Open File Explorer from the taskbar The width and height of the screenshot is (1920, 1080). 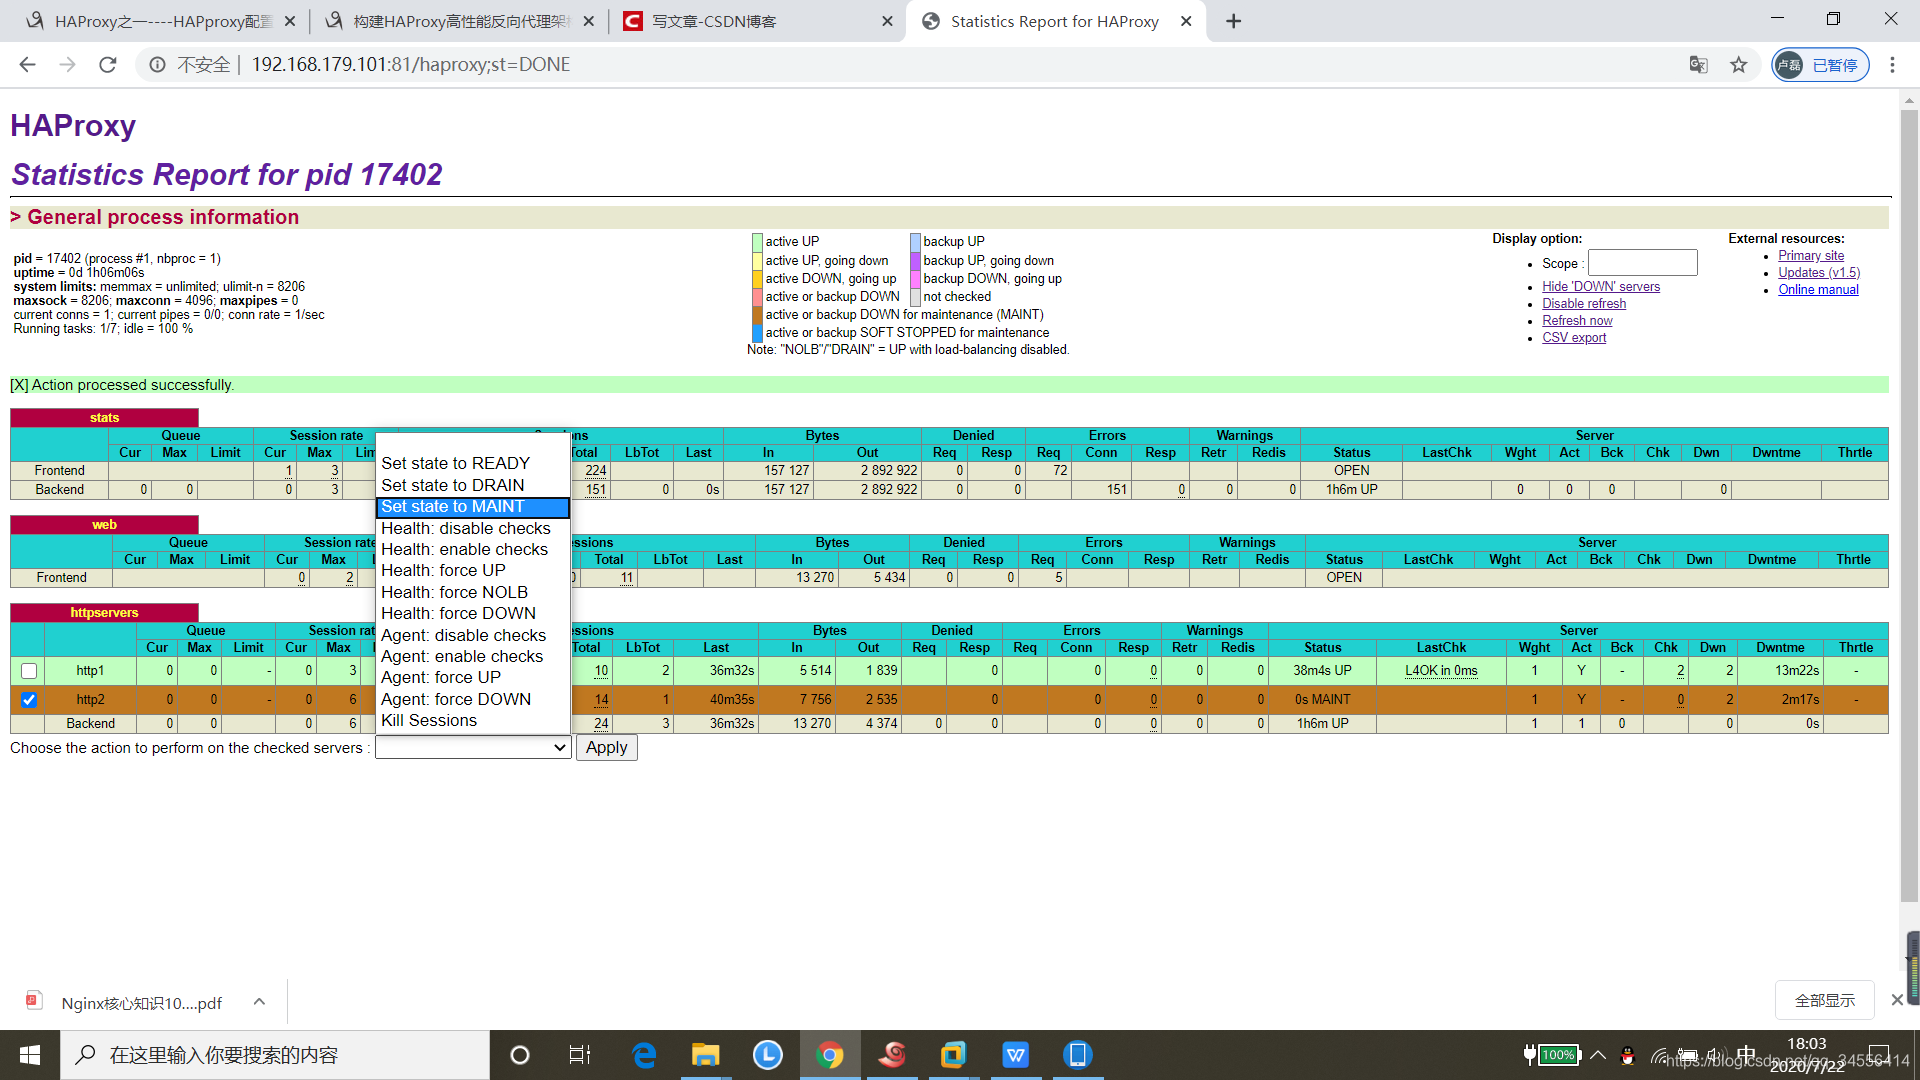705,1055
